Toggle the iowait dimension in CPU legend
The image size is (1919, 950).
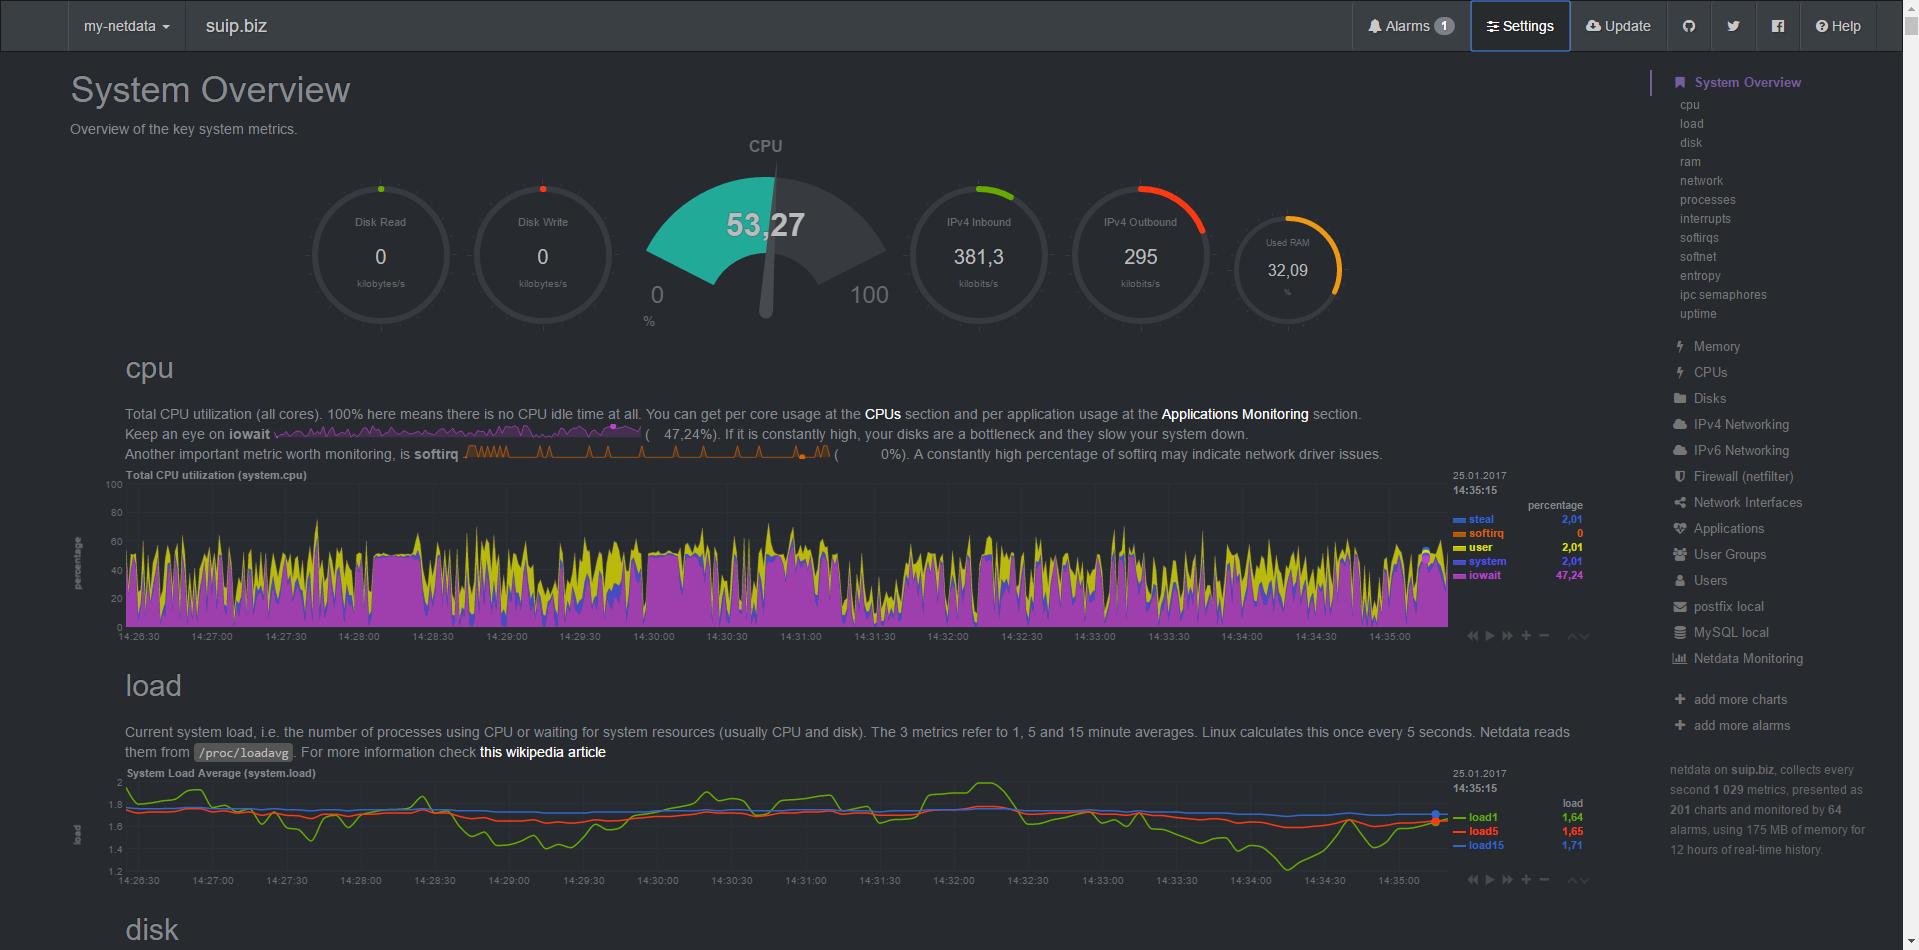1484,576
